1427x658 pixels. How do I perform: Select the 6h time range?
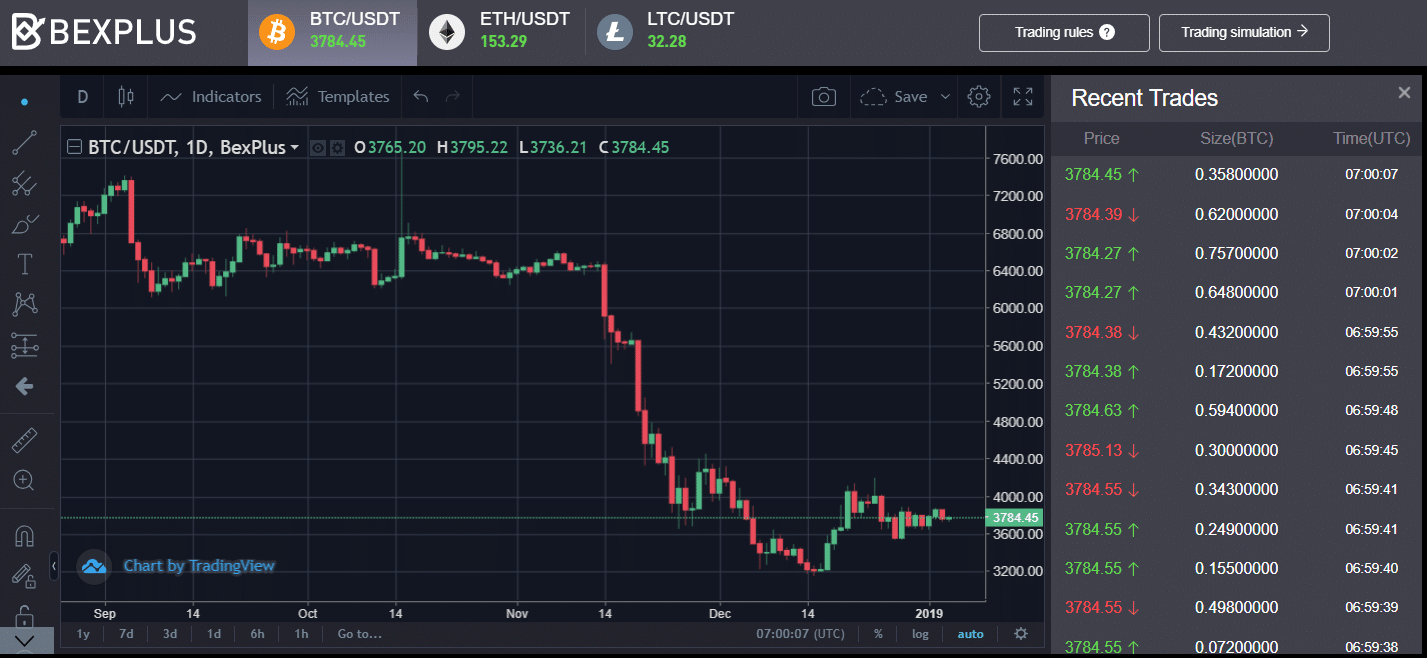coord(257,634)
